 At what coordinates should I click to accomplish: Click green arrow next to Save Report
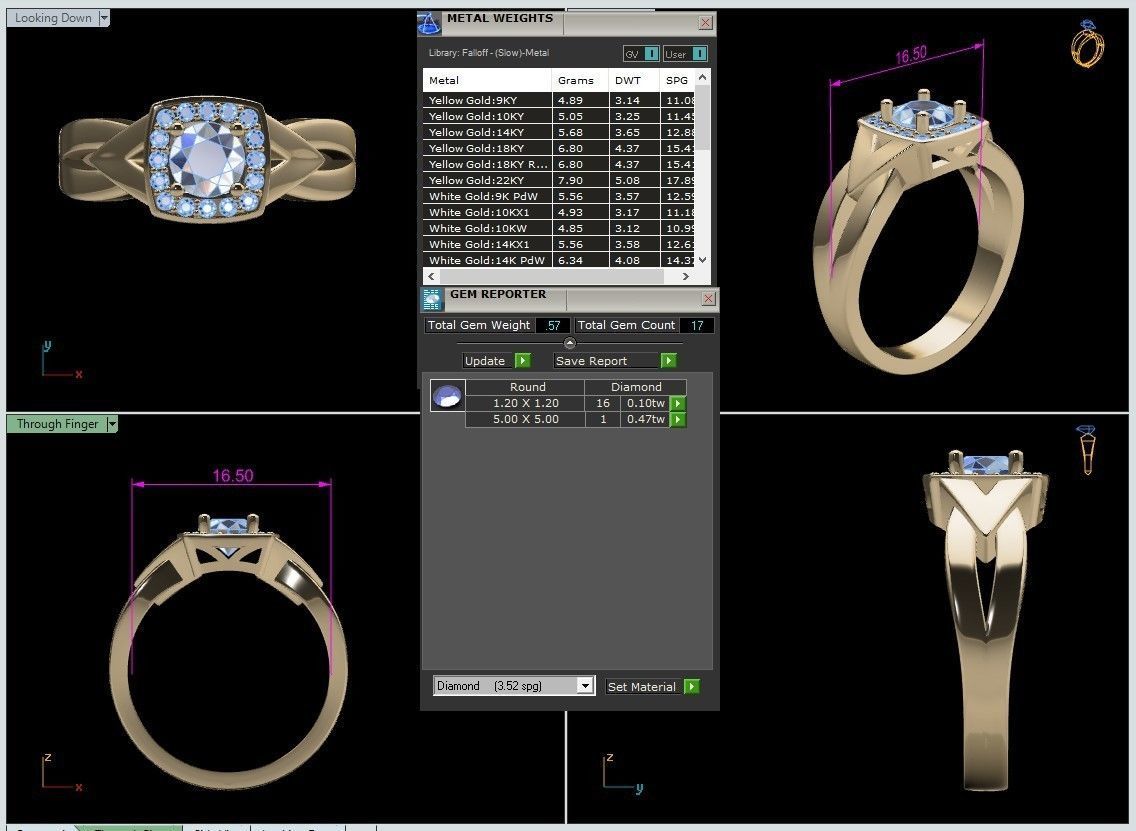(x=668, y=360)
